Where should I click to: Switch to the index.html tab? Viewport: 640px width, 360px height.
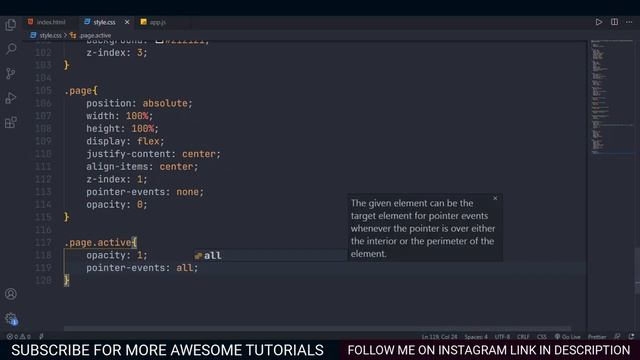point(47,22)
